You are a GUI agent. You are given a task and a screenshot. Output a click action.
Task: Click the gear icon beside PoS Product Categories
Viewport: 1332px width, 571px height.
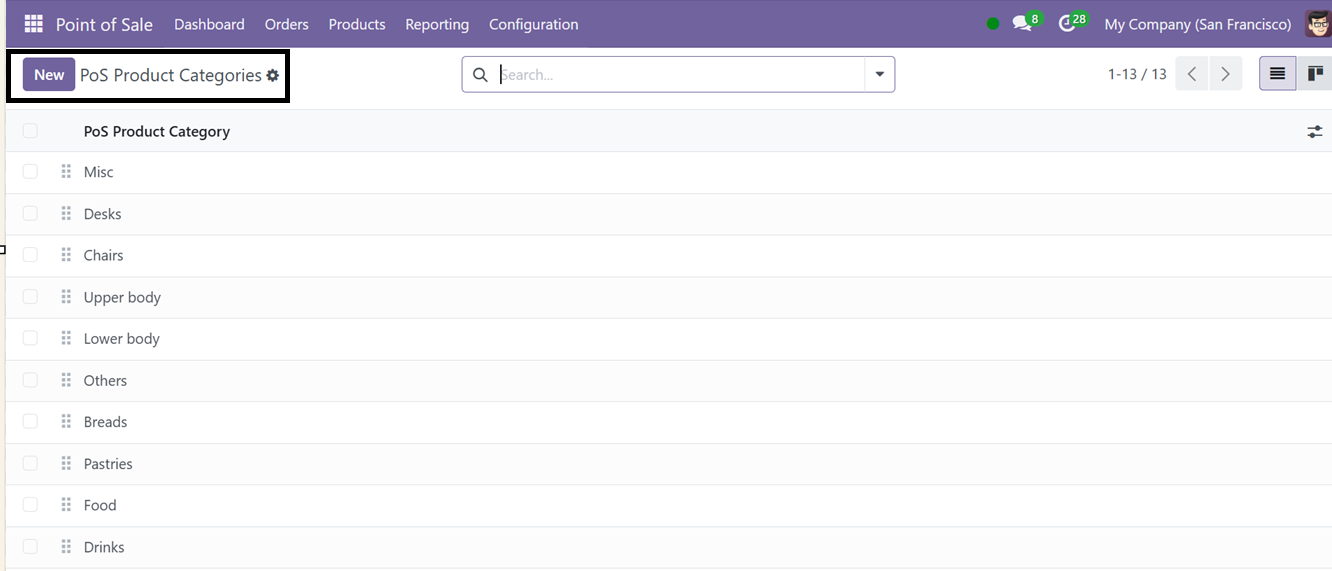(272, 75)
